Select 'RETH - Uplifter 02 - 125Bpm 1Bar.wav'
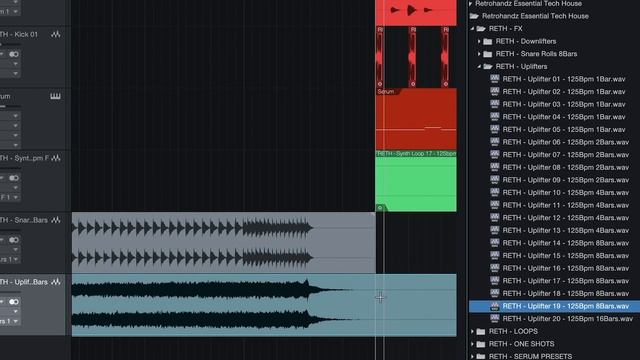The width and height of the screenshot is (640, 360). [x=564, y=92]
